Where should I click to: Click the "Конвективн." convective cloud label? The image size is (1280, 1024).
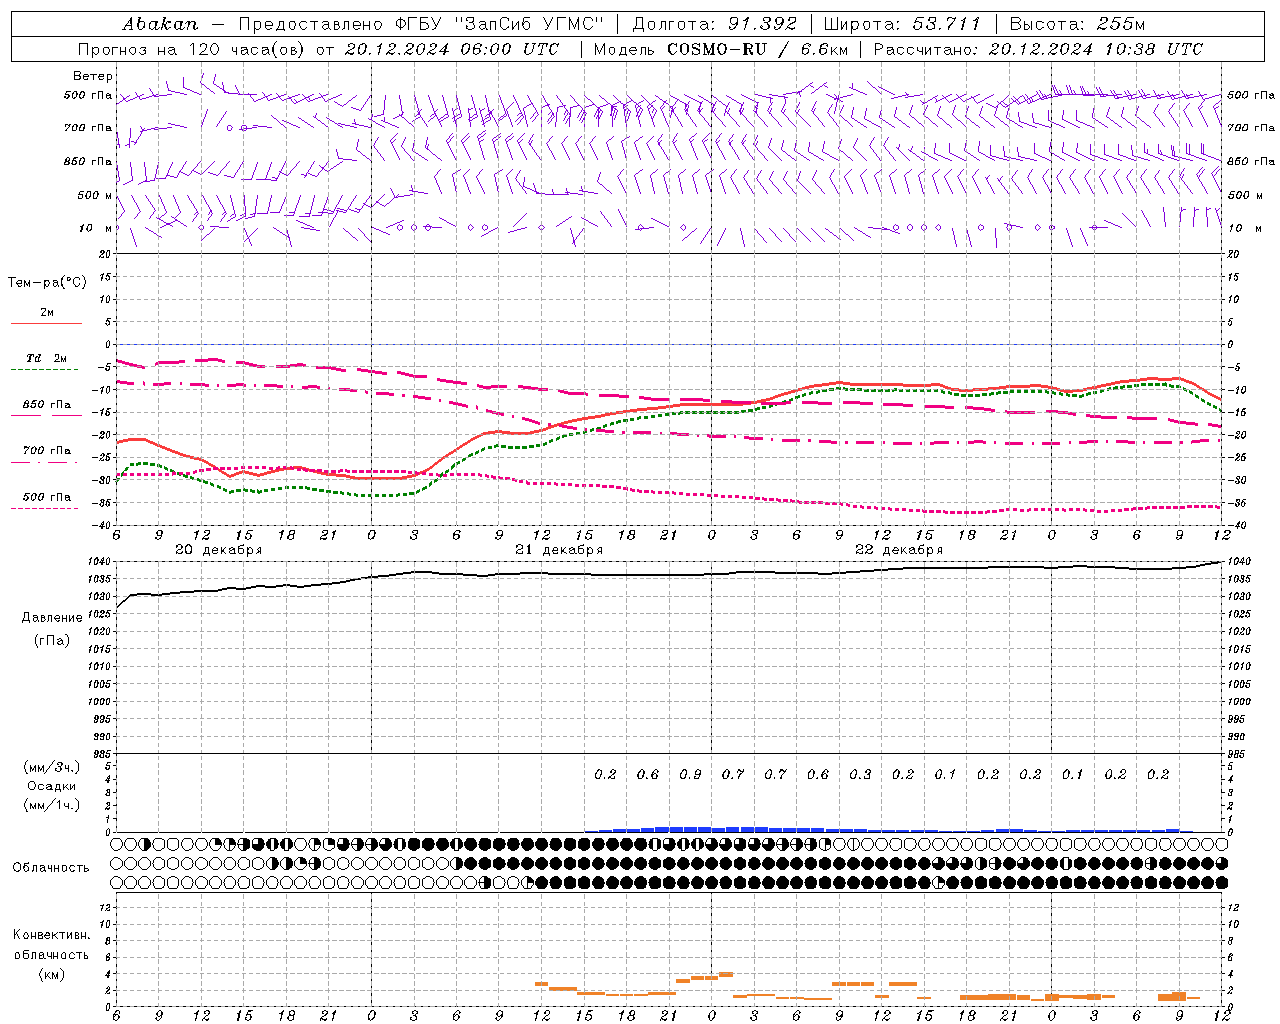pos(51,935)
